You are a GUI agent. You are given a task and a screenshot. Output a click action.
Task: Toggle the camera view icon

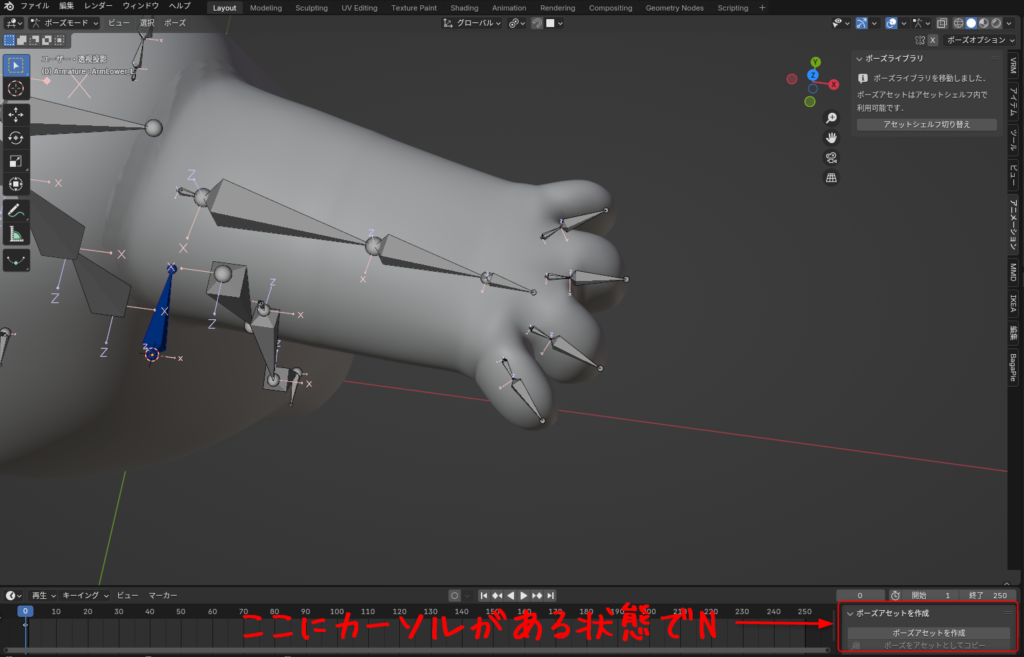[831, 158]
